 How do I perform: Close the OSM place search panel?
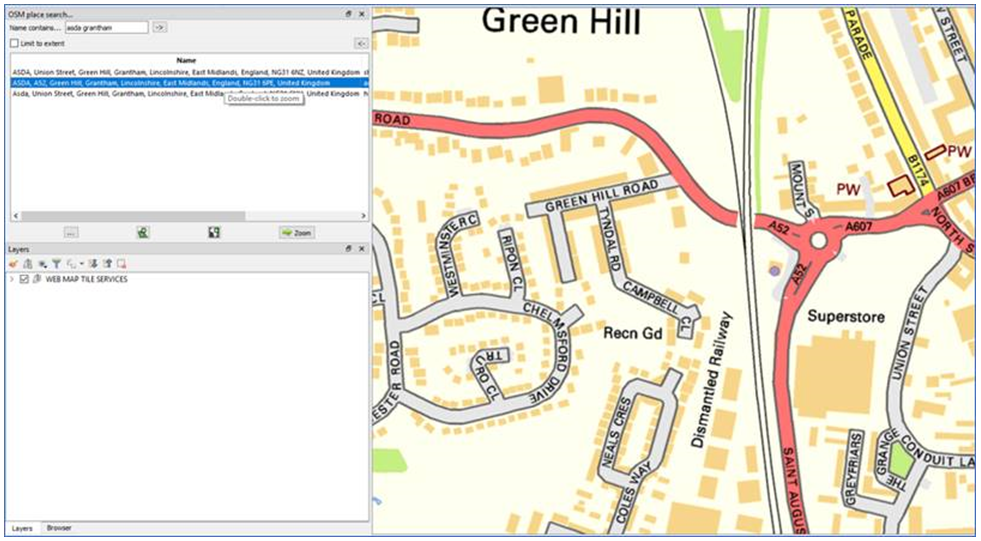(362, 14)
